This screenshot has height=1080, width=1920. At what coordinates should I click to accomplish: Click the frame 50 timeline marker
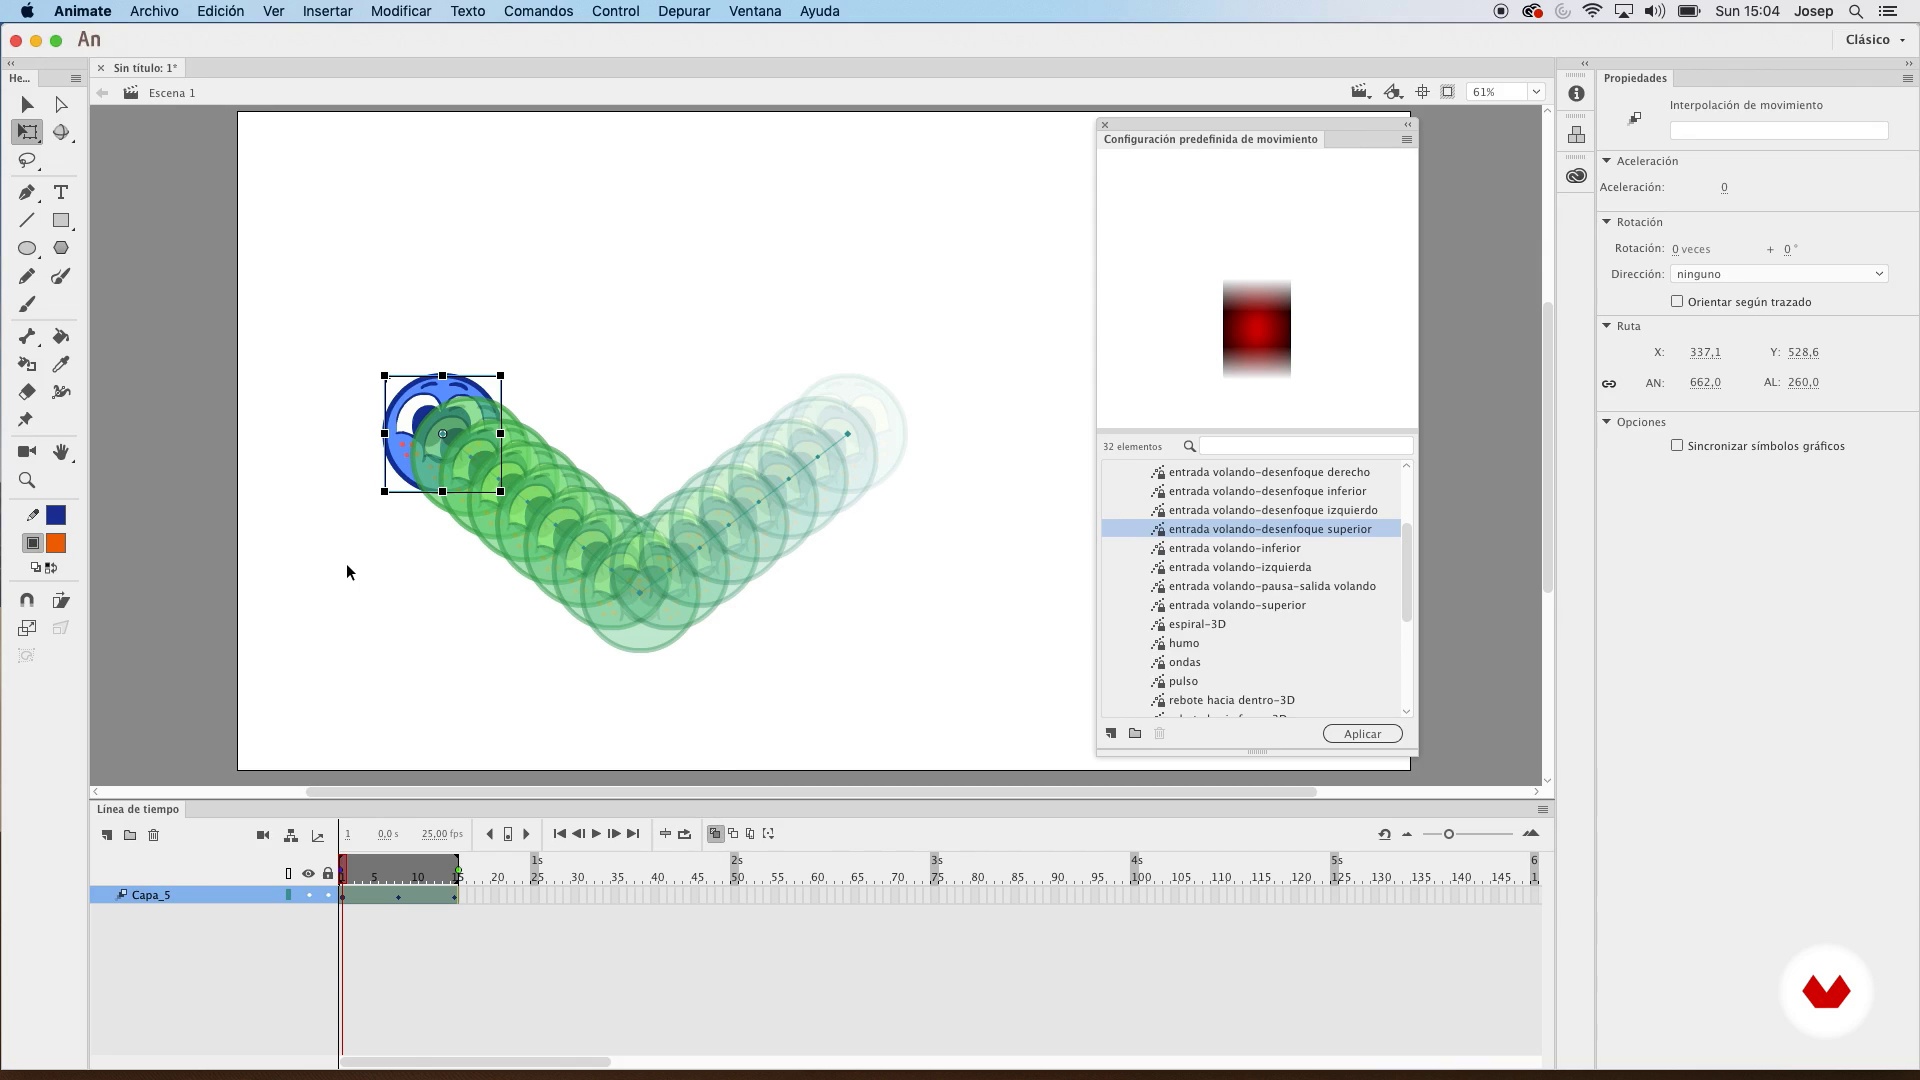737,877
